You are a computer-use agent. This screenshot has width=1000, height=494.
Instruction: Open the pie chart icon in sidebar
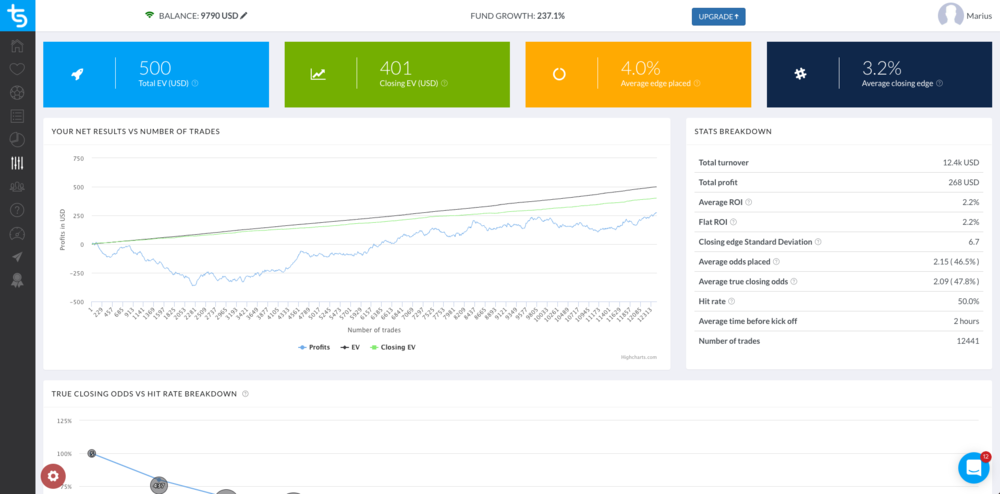click(x=17, y=140)
